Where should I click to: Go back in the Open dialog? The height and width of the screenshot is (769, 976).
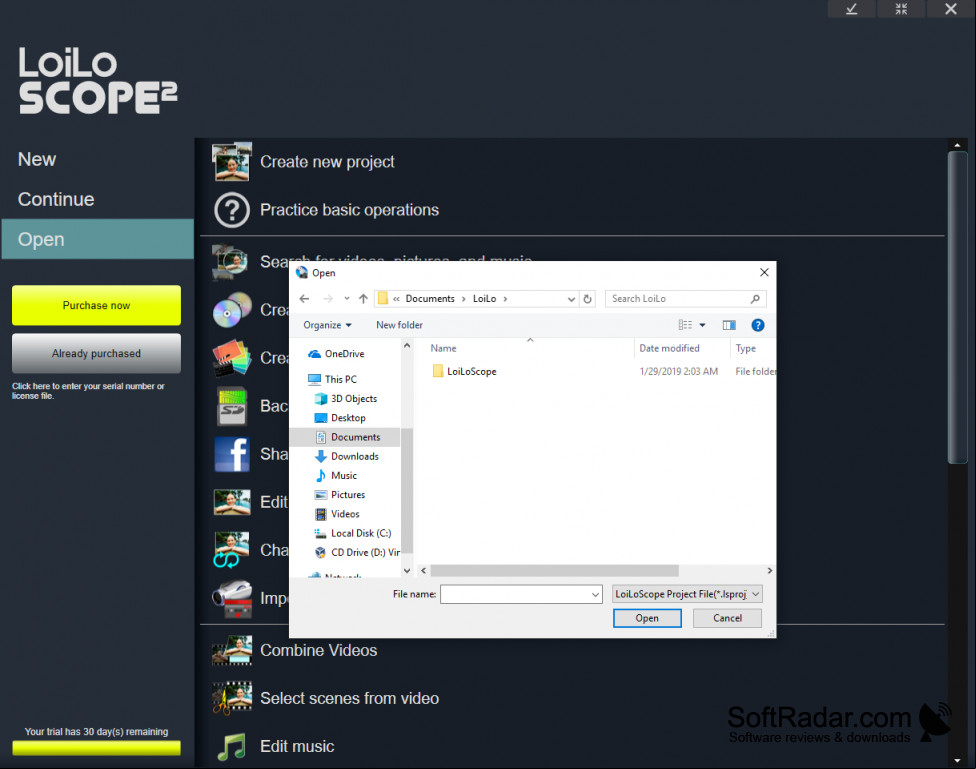304,299
